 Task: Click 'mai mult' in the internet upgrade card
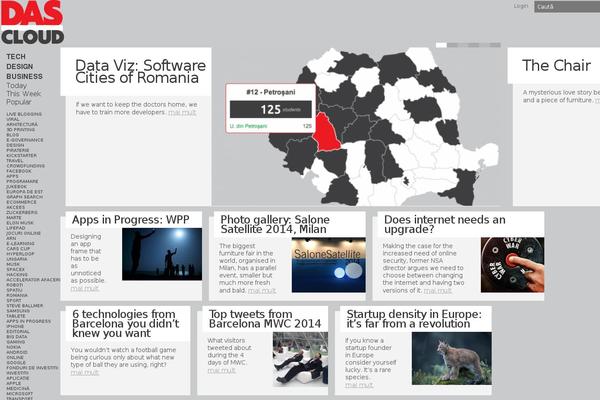tap(437, 291)
